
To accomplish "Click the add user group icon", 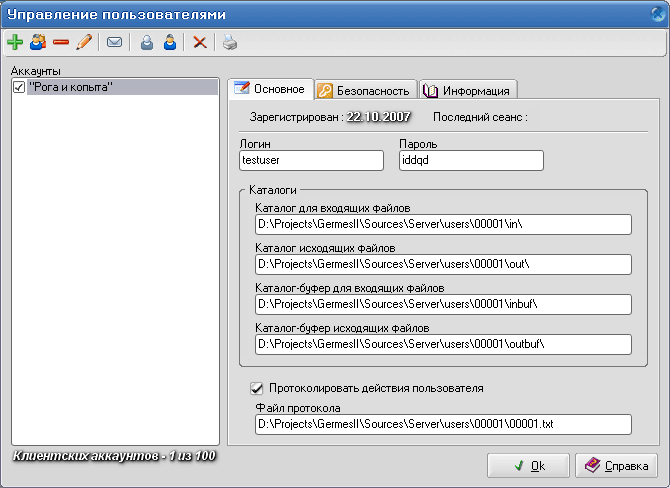I will pyautogui.click(x=38, y=42).
